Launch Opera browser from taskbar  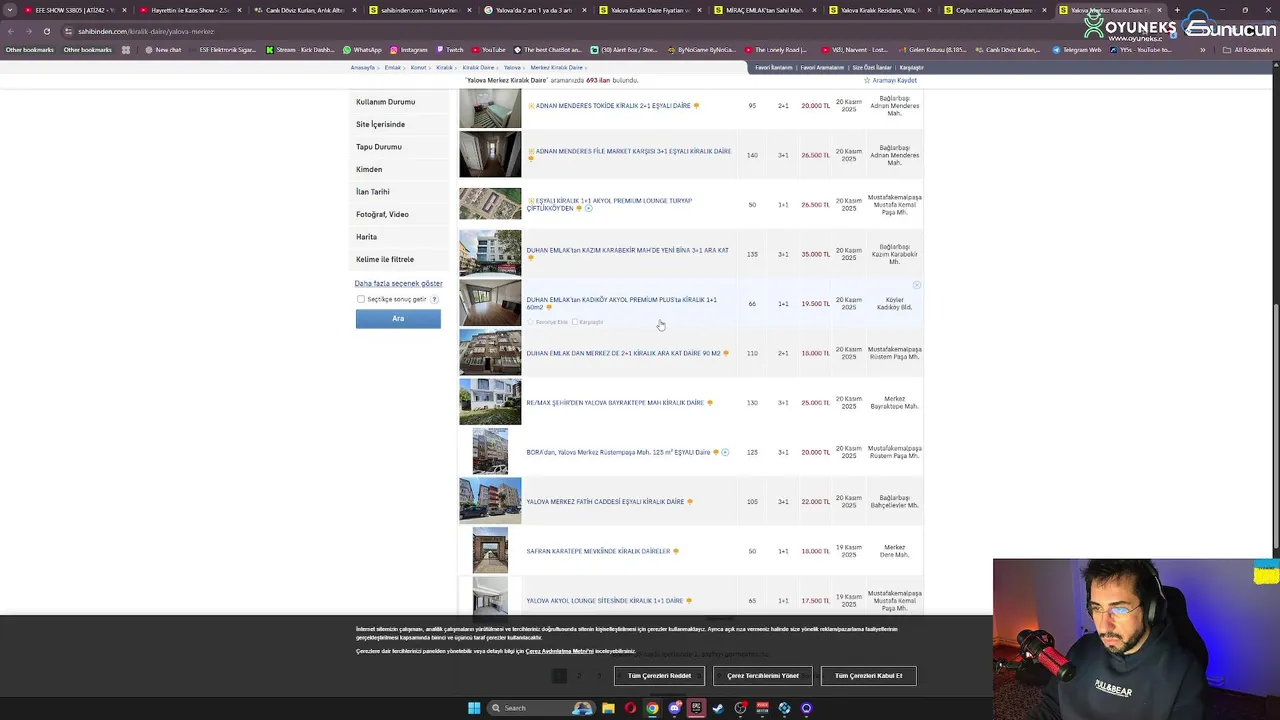tap(630, 708)
